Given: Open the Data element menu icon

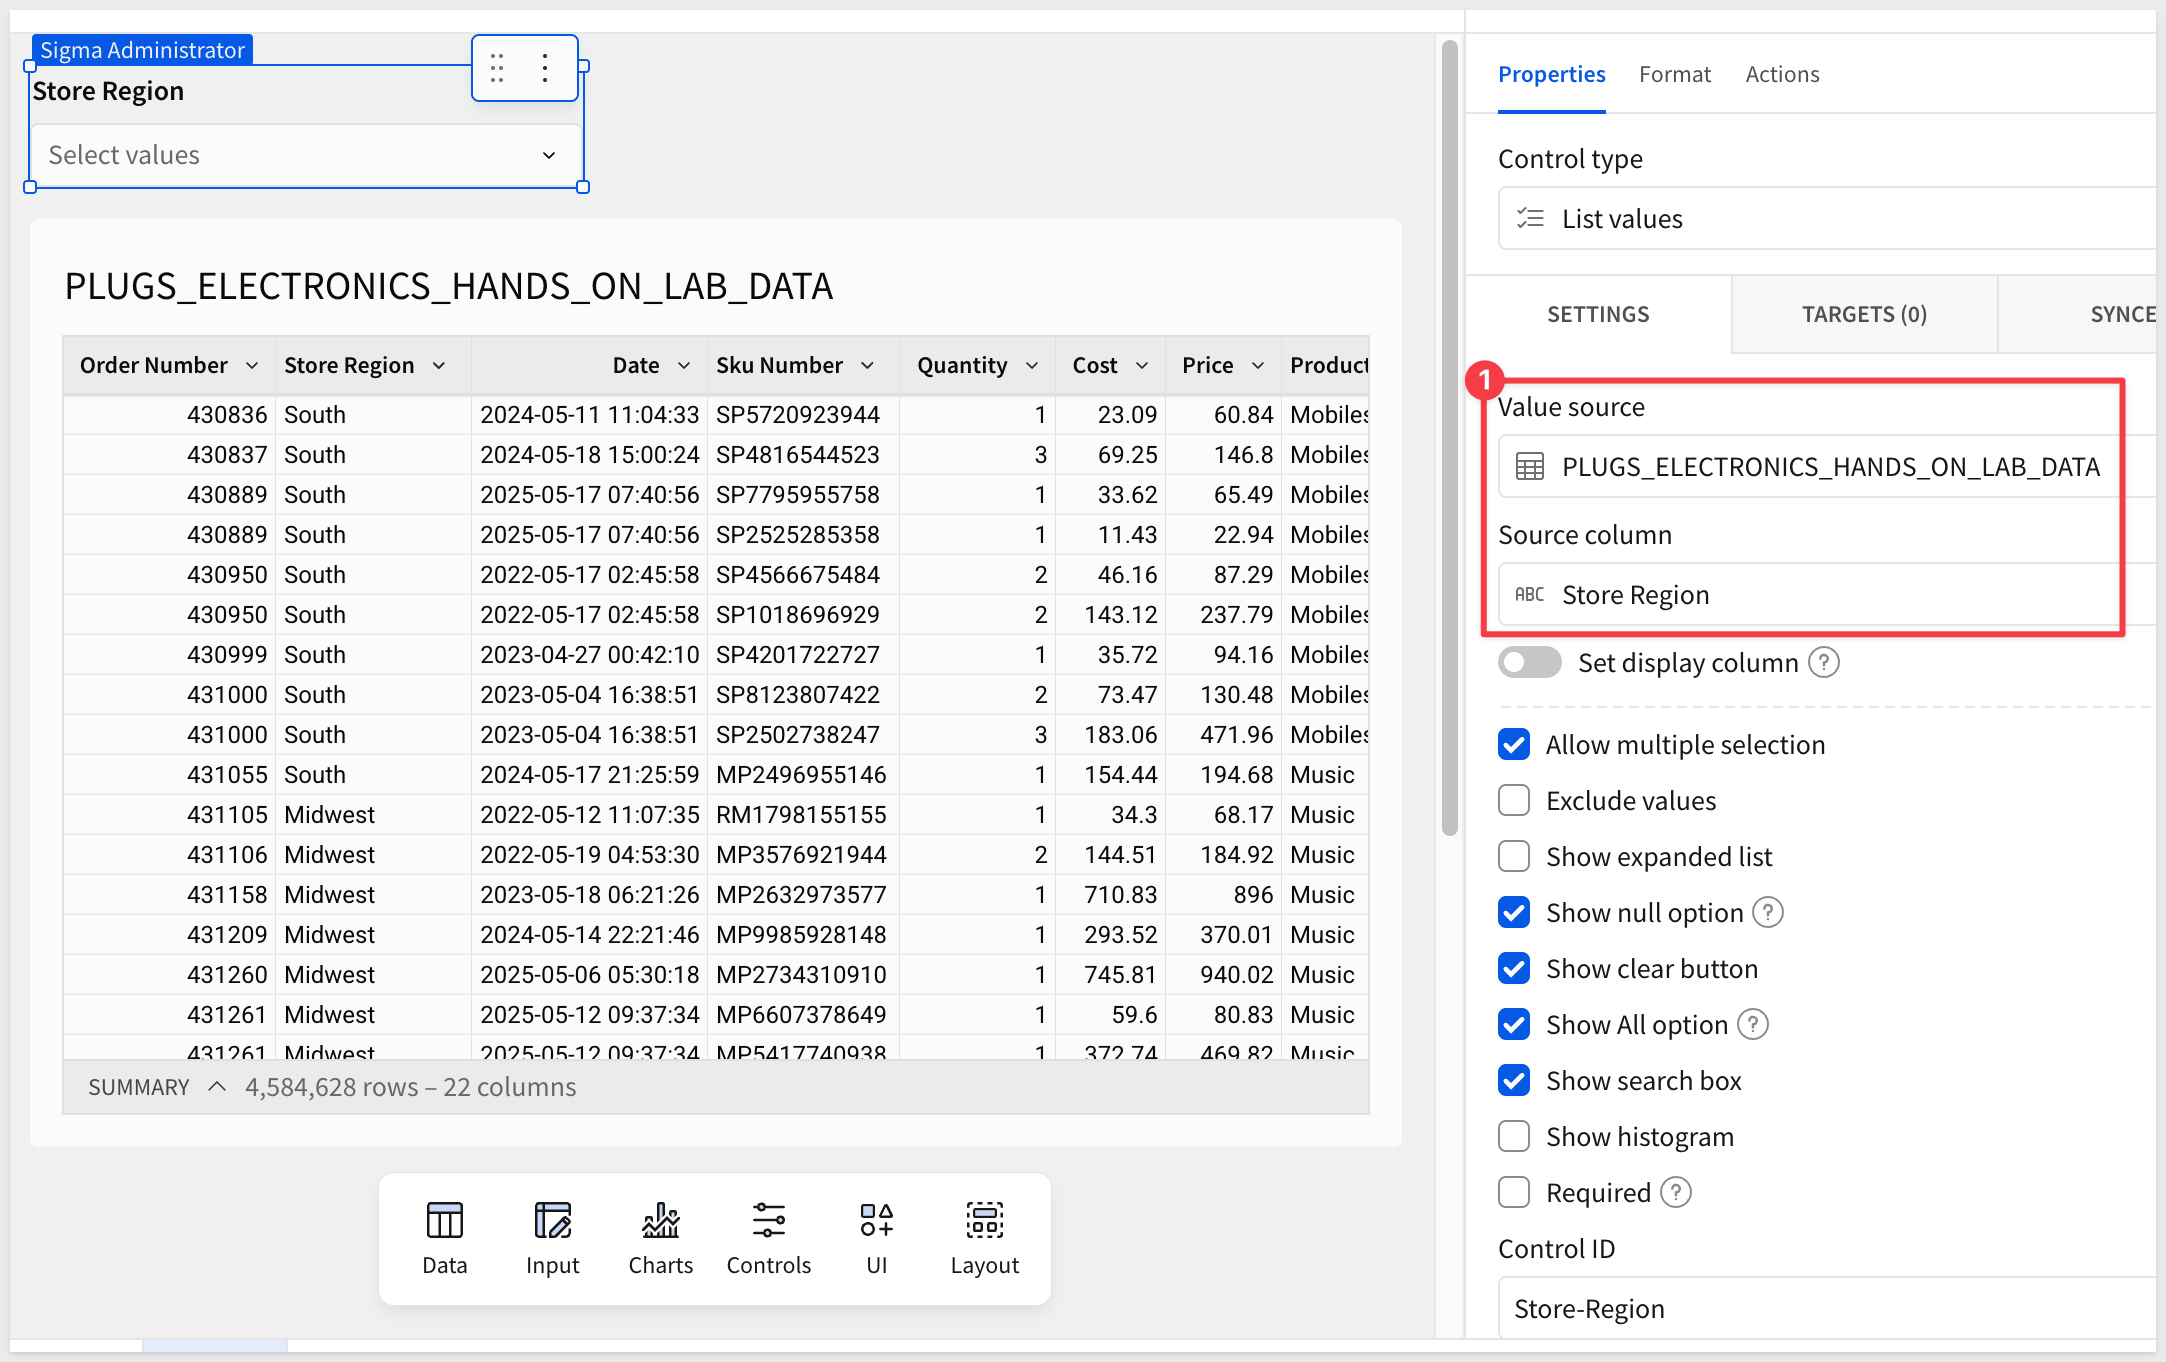Looking at the screenshot, I should pyautogui.click(x=444, y=1222).
